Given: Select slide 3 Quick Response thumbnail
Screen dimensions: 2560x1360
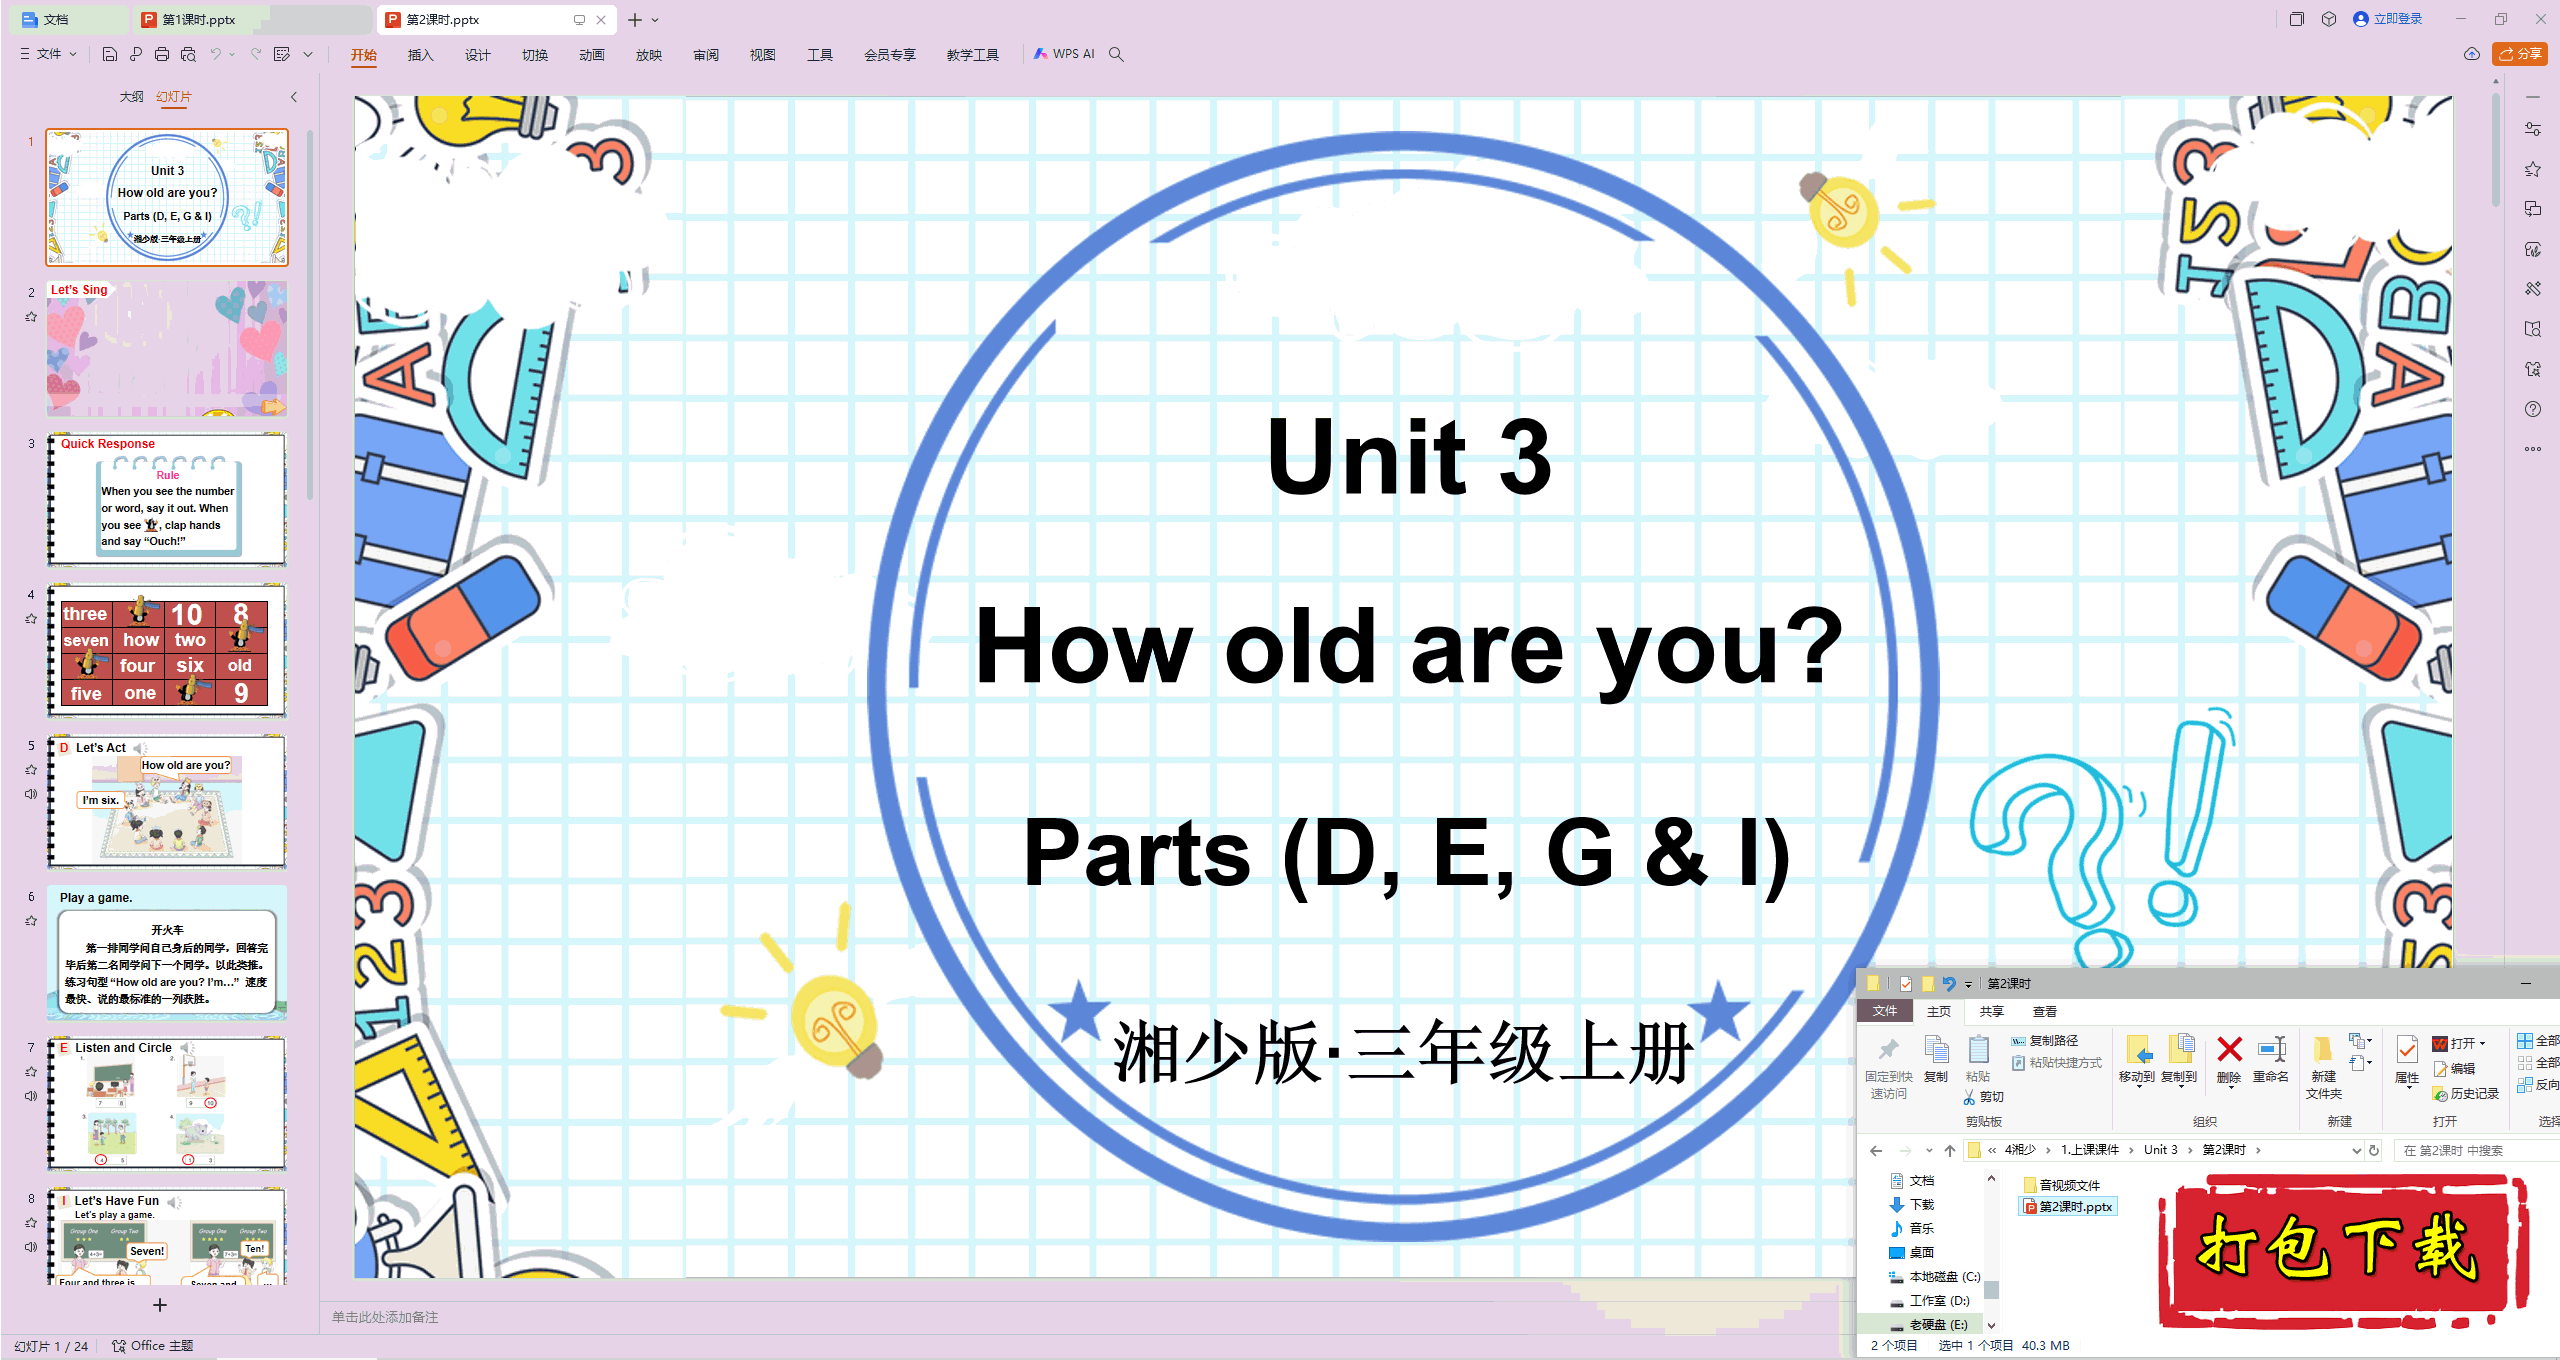Looking at the screenshot, I should 166,499.
